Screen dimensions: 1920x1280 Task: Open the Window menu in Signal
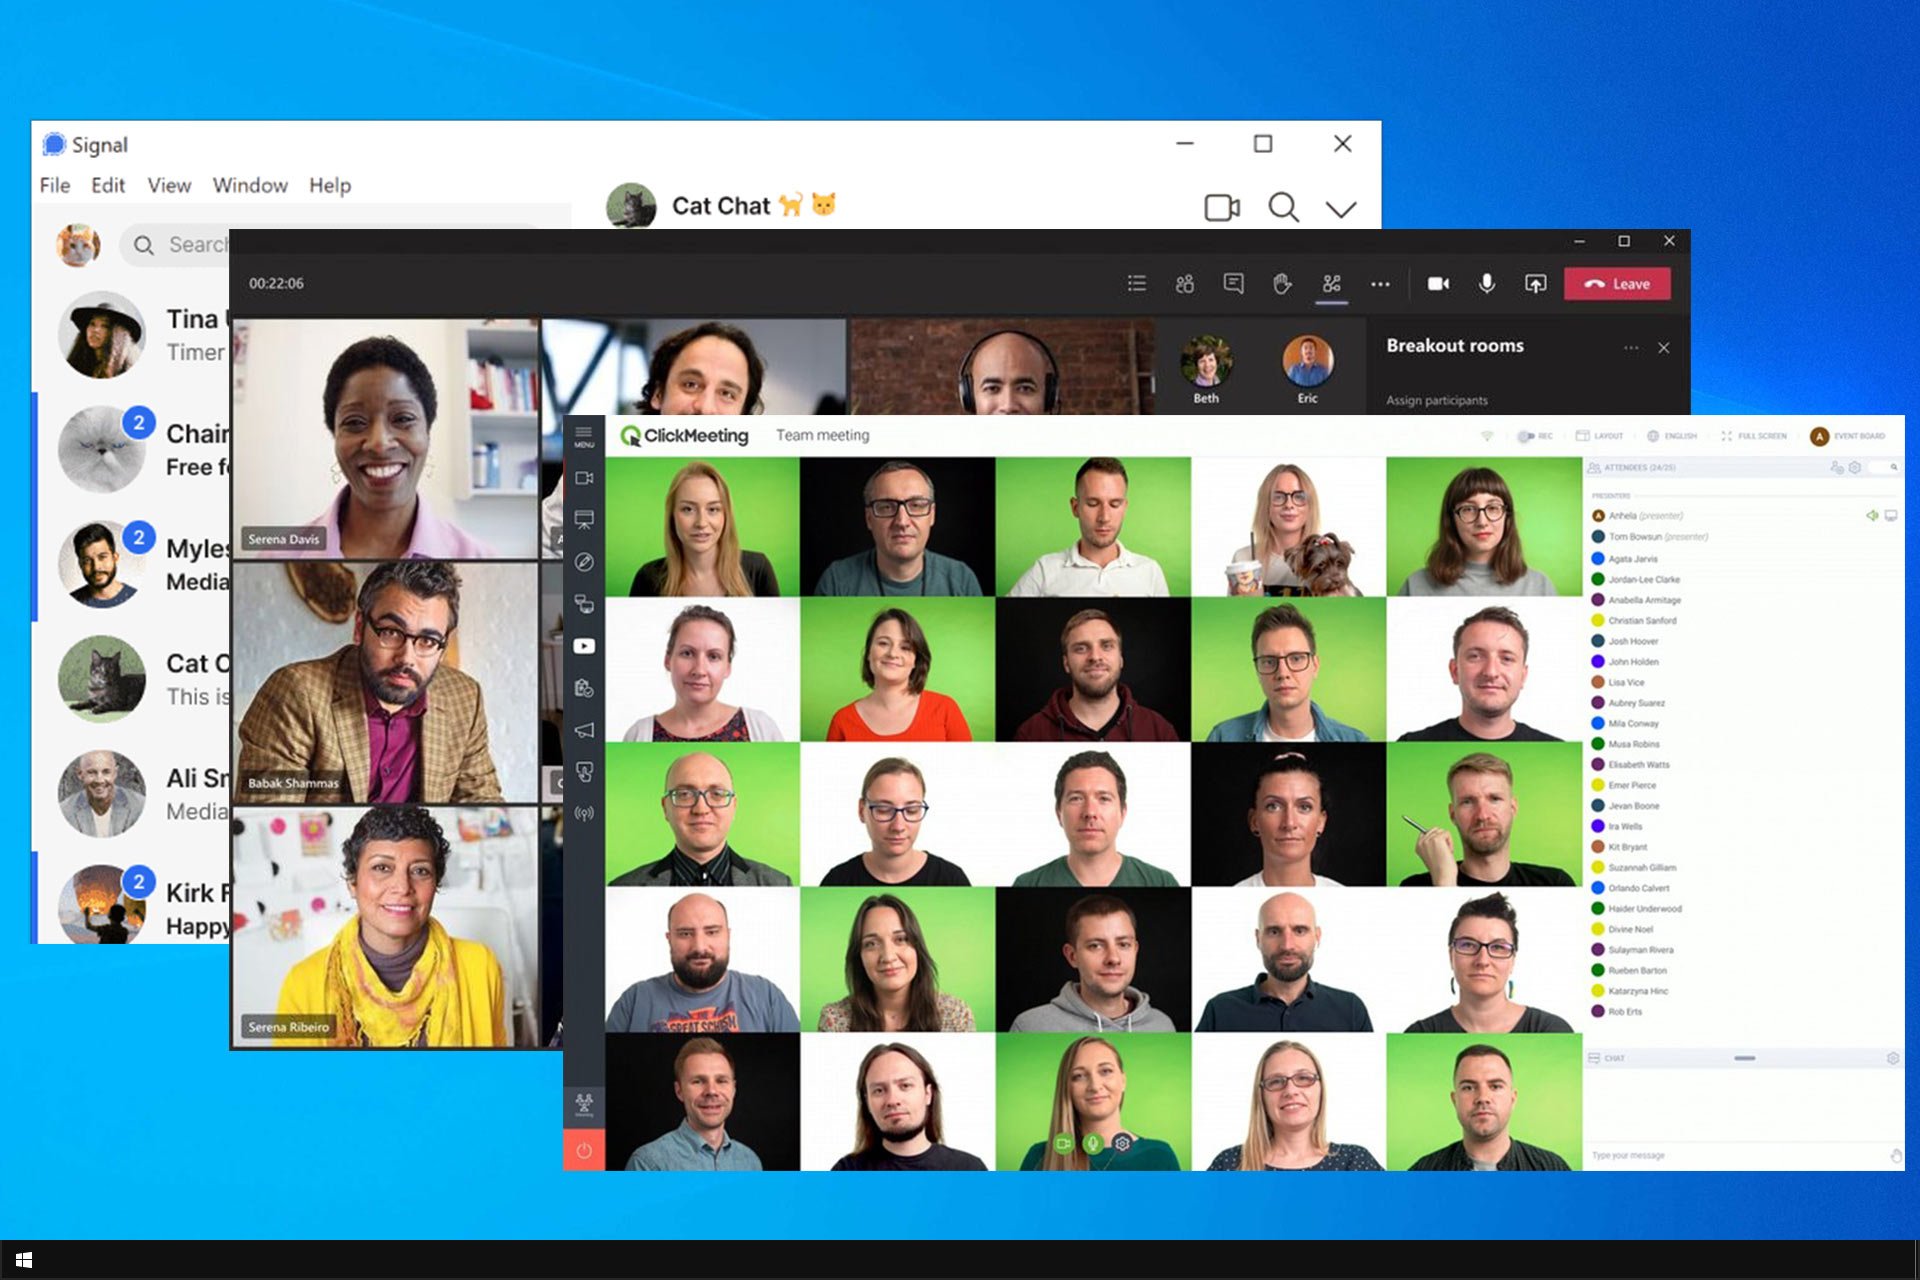click(x=250, y=185)
